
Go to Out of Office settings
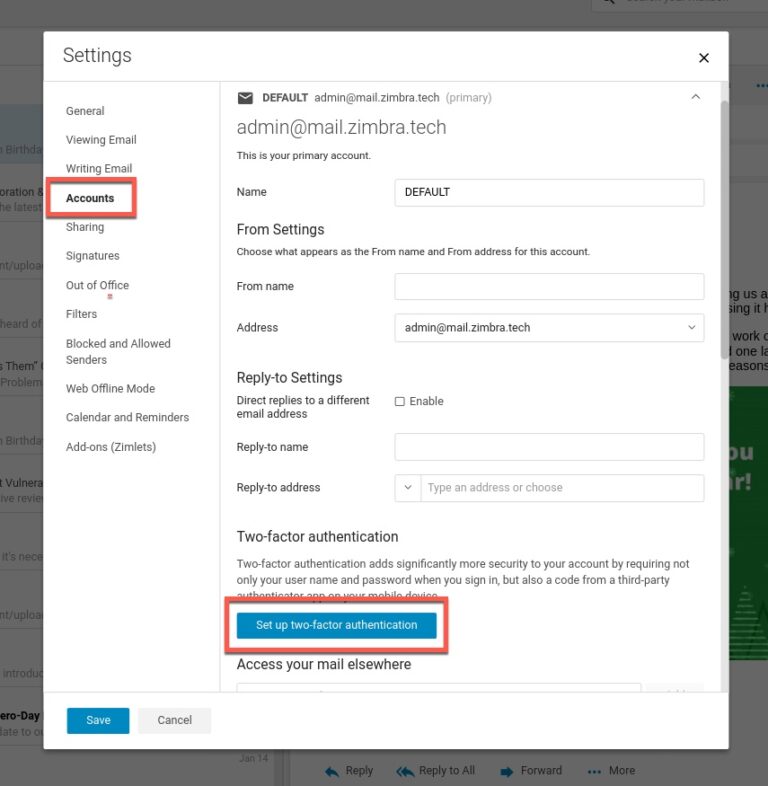tap(97, 285)
